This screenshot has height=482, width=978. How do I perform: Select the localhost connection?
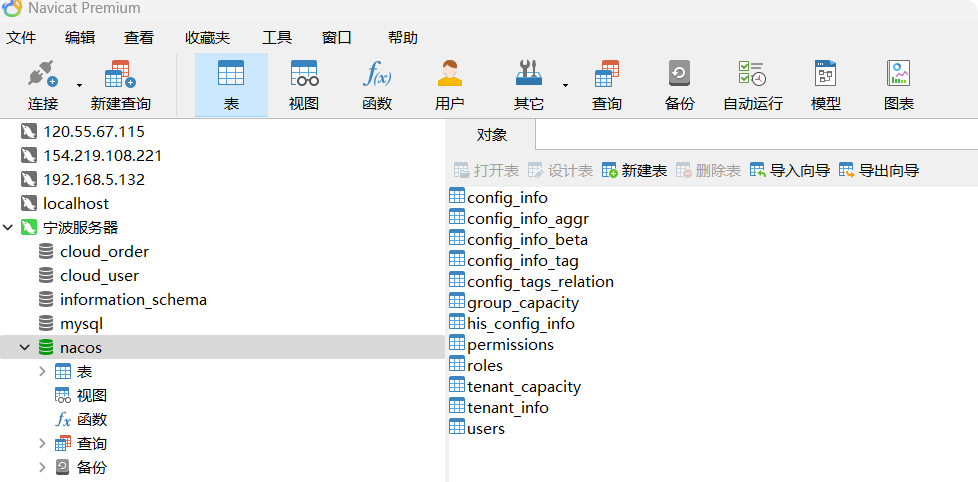pyautogui.click(x=75, y=203)
